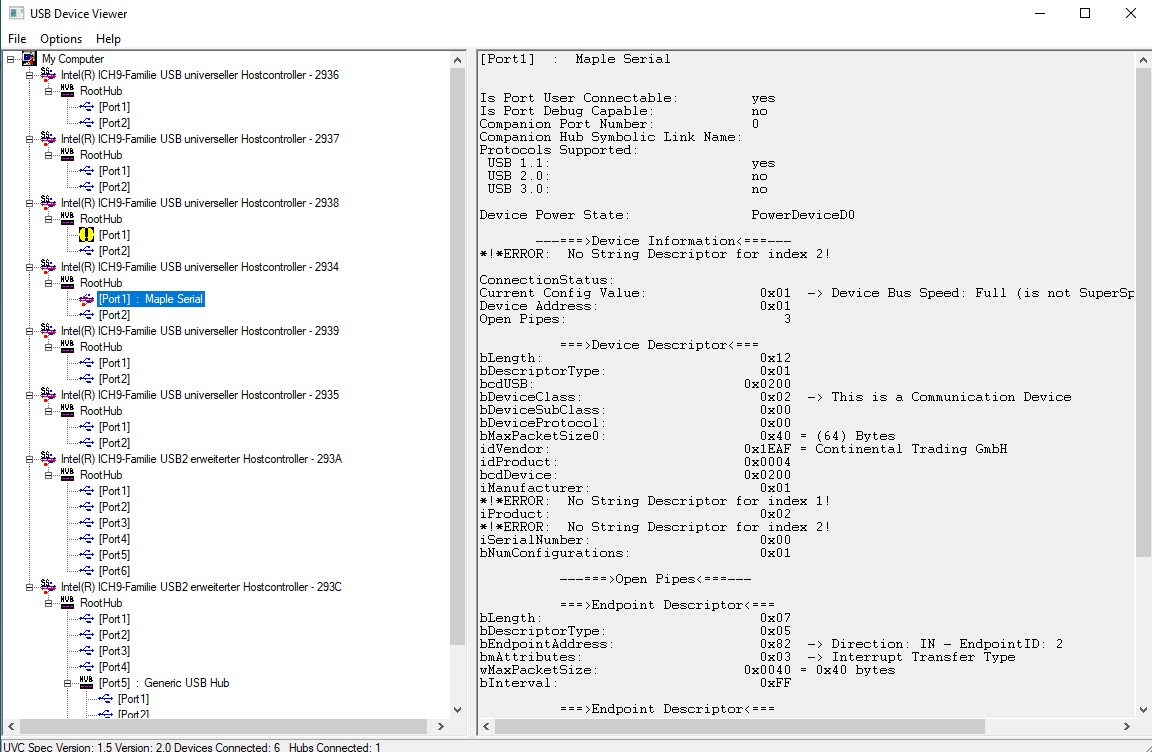This screenshot has height=752, width=1152.
Task: Click USB icon of Port2 under controller 2938
Action: [x=87, y=250]
